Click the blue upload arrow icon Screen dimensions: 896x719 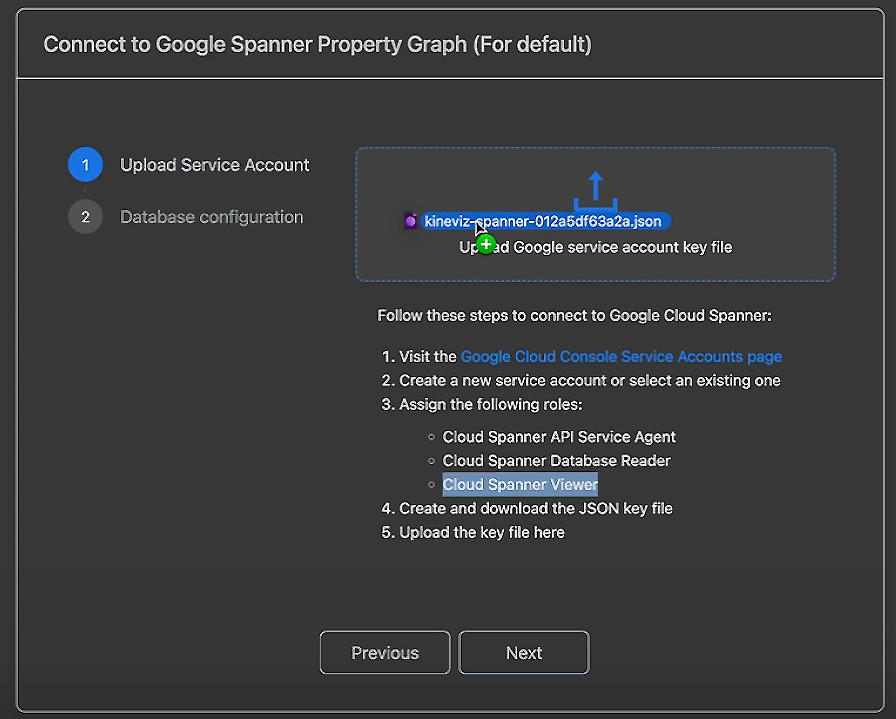pyautogui.click(x=595, y=191)
